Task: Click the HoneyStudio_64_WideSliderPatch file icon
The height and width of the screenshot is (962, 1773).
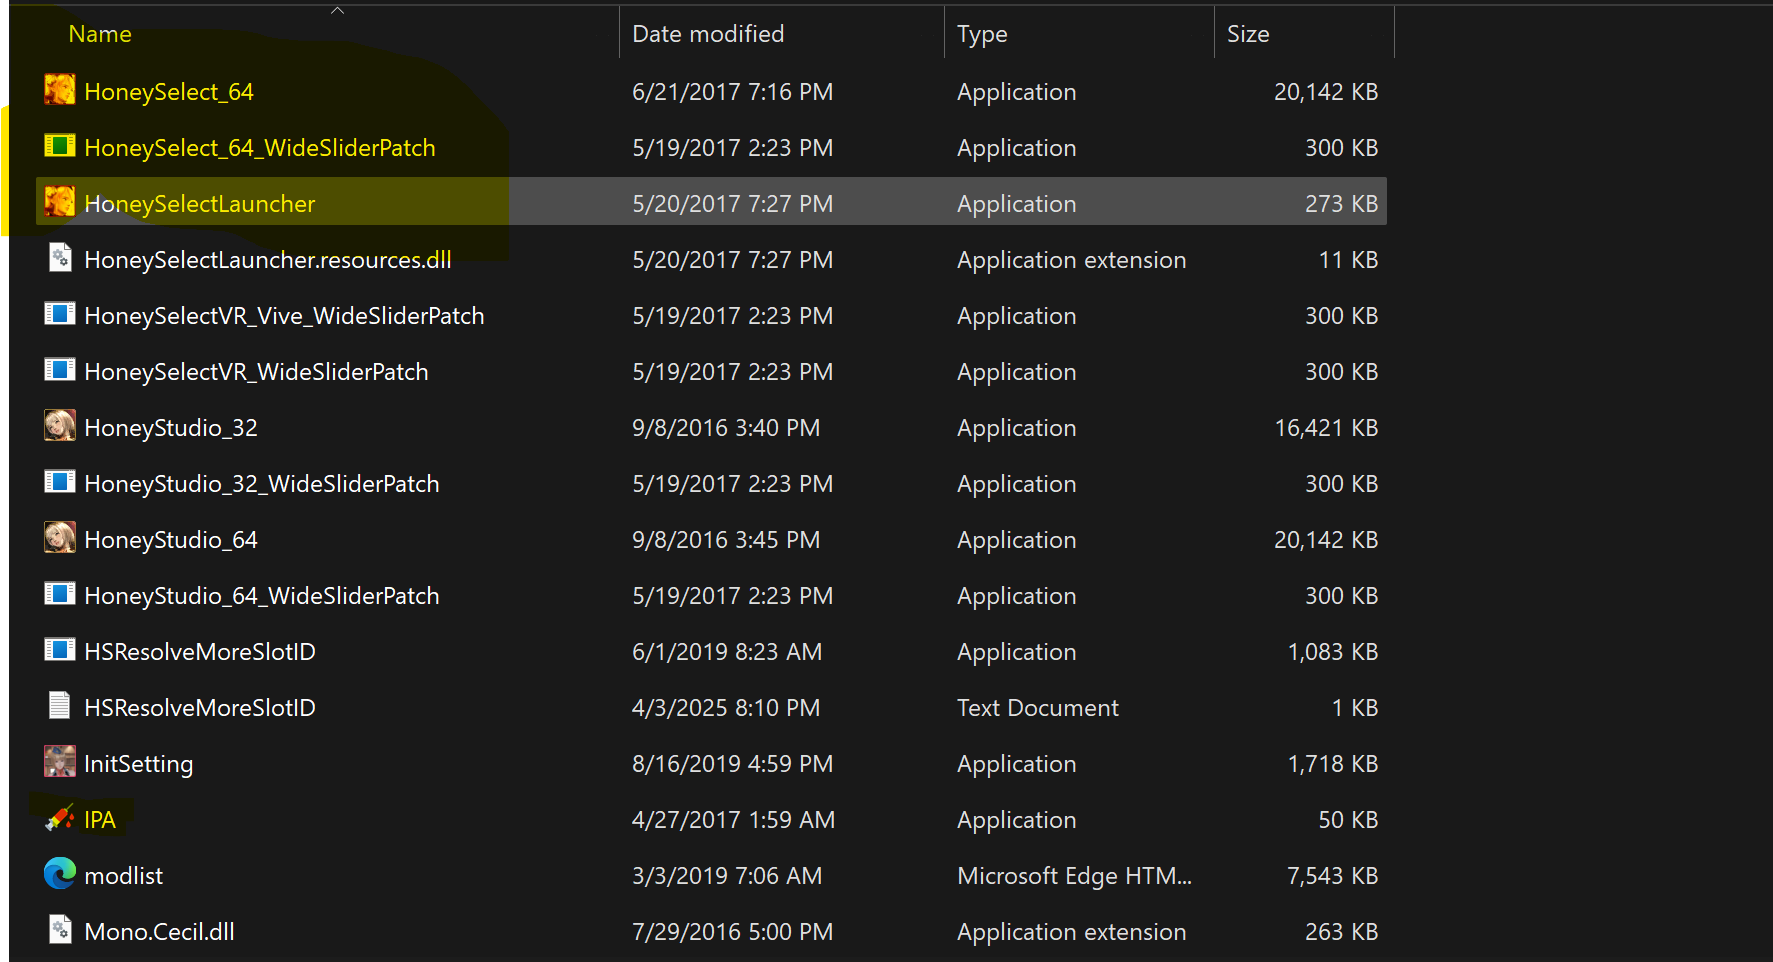Action: coord(60,594)
